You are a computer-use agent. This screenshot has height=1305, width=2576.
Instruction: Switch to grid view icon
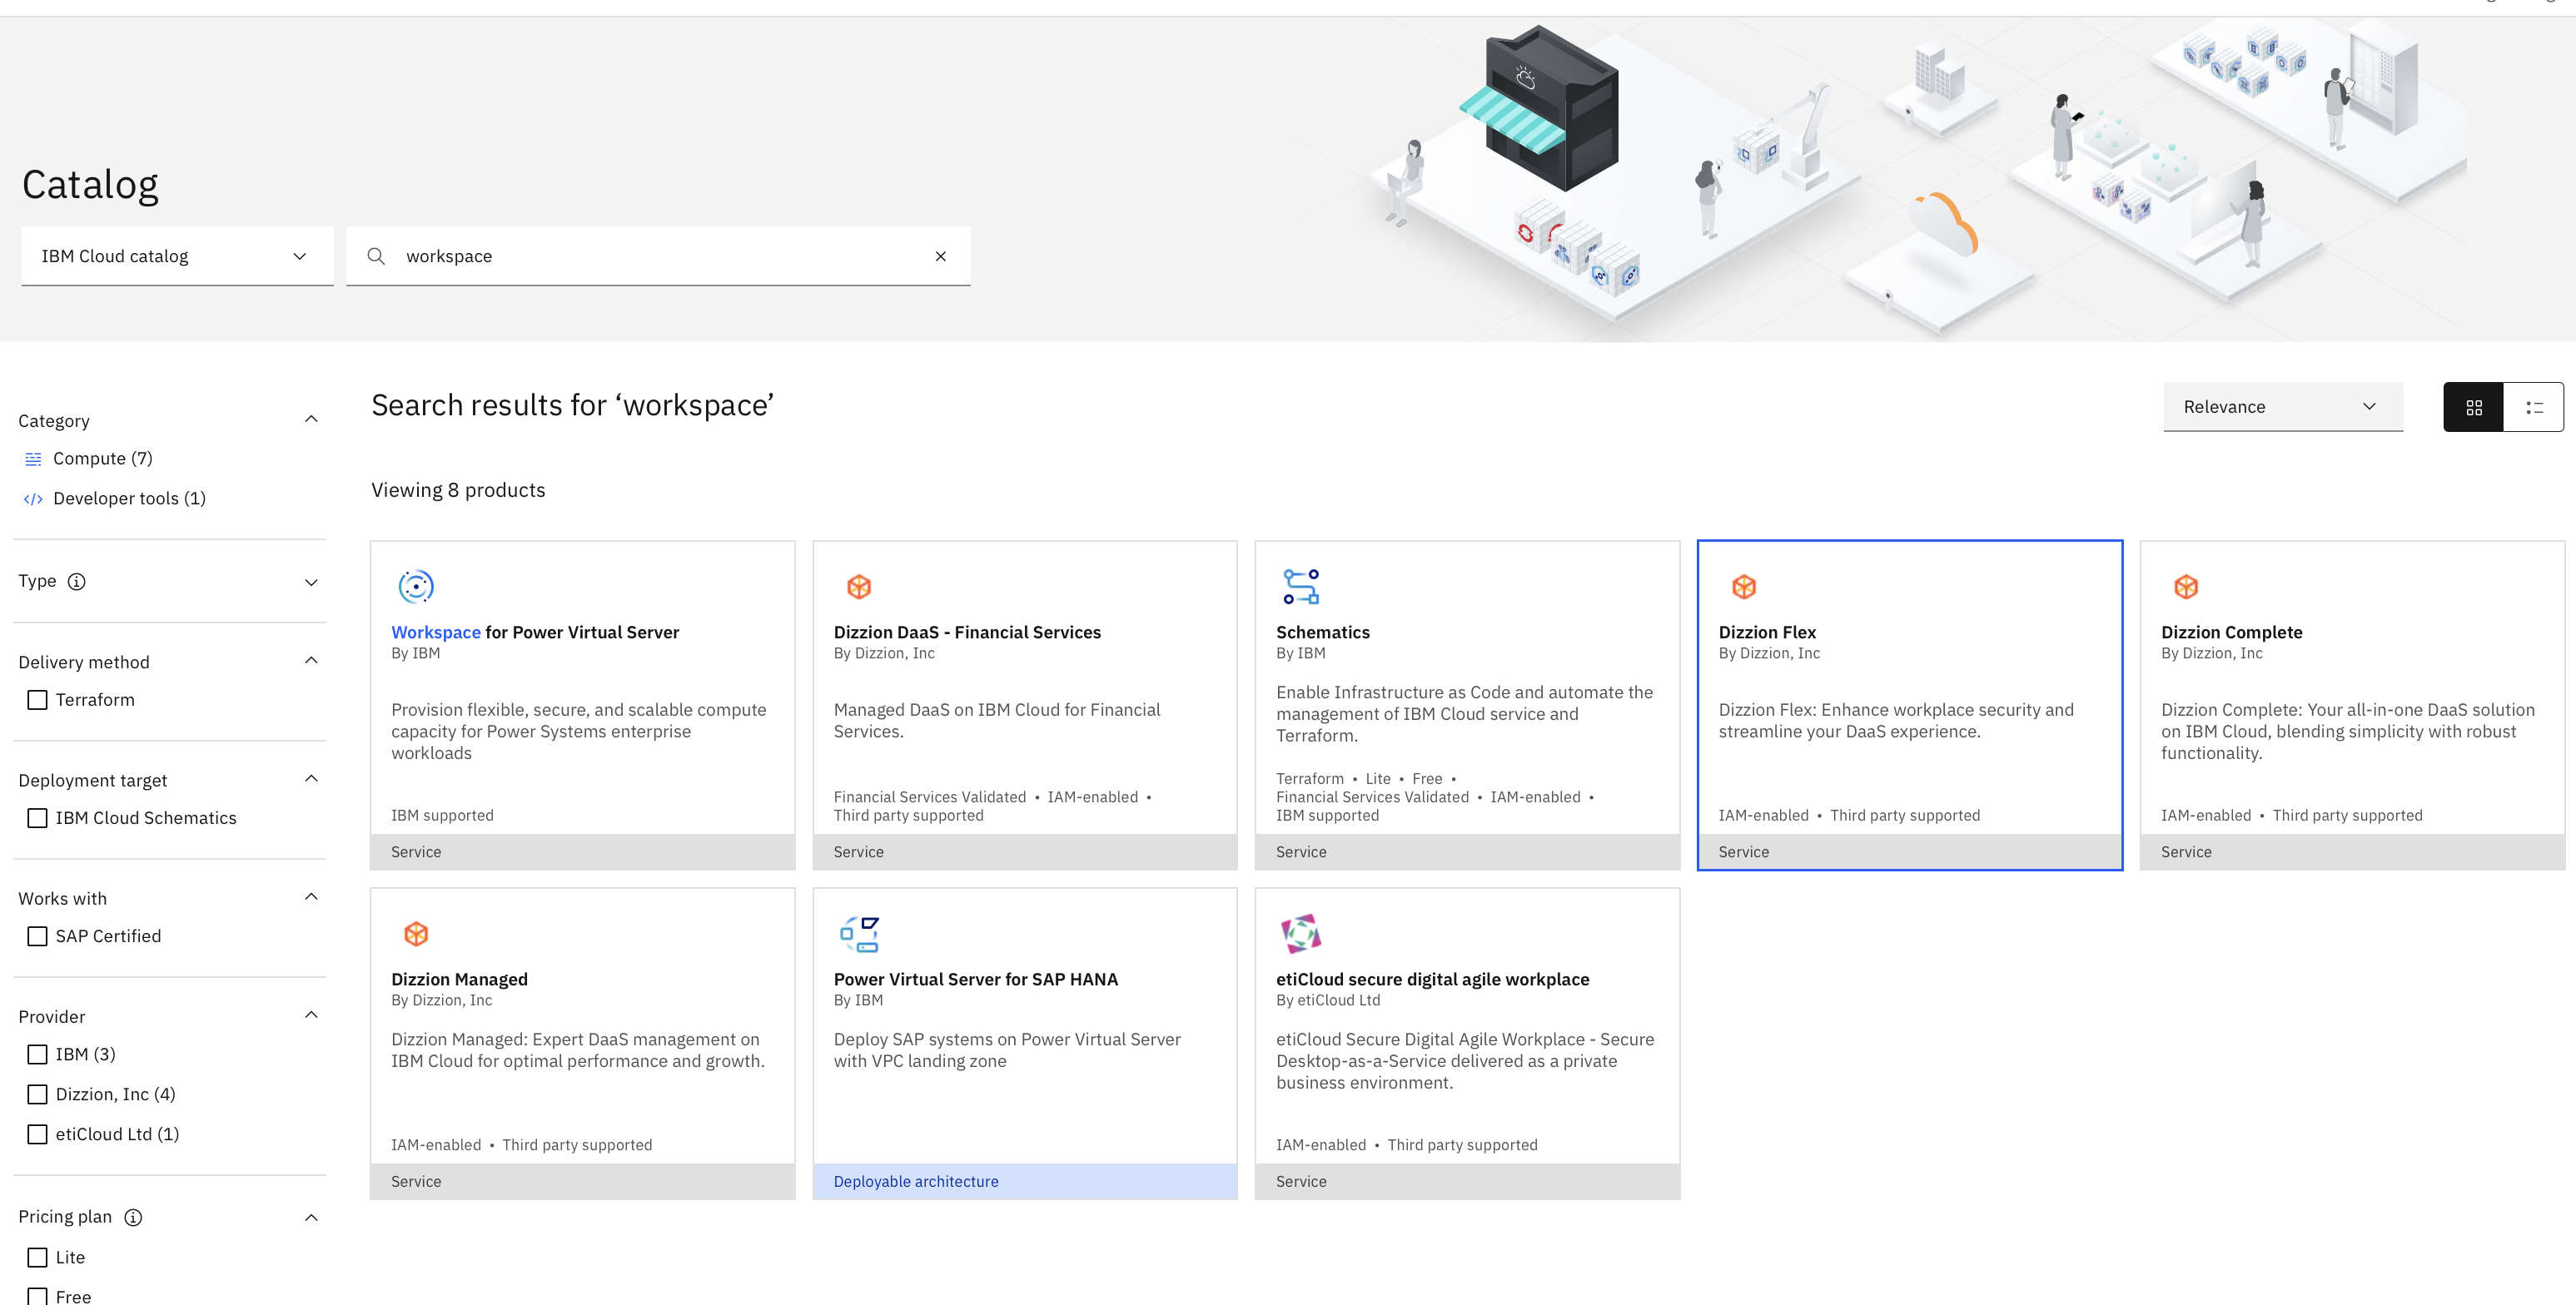[2473, 407]
